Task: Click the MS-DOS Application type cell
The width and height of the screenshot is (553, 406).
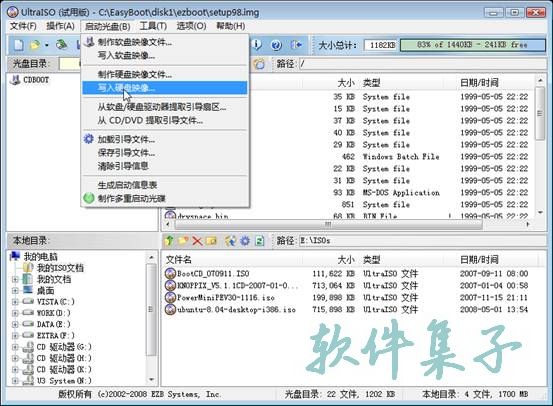Action: [401, 193]
